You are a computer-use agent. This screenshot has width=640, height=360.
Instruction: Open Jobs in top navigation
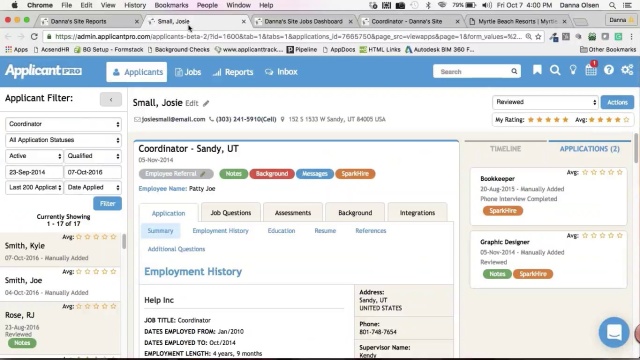click(x=188, y=72)
